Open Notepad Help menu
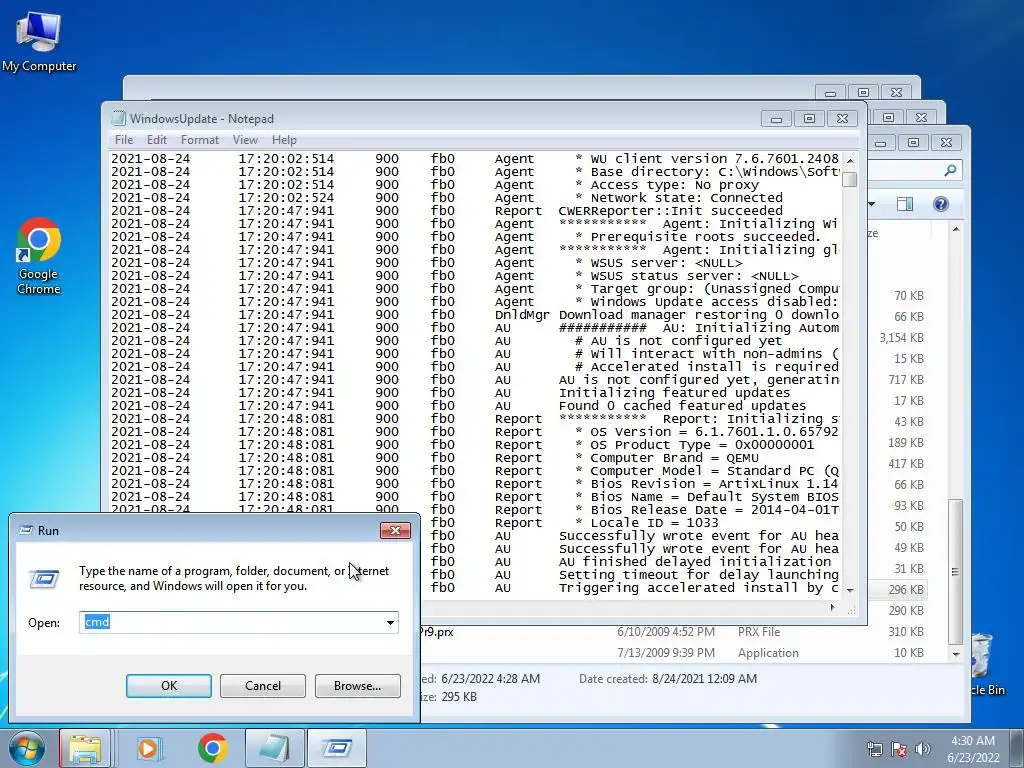1024x768 pixels. point(284,140)
